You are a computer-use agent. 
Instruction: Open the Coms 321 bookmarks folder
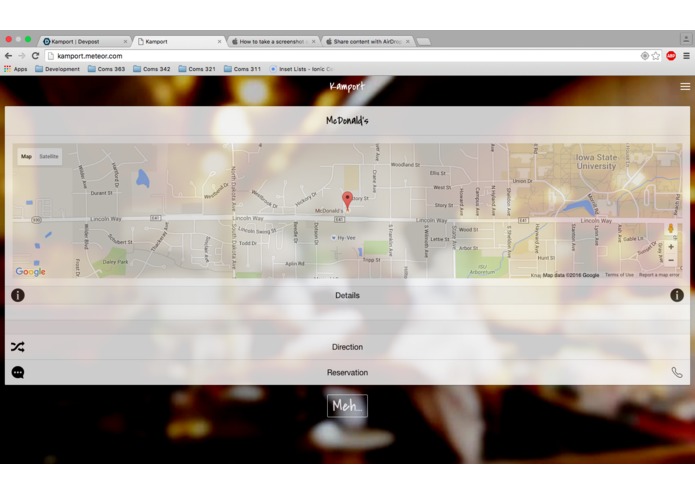tap(197, 69)
